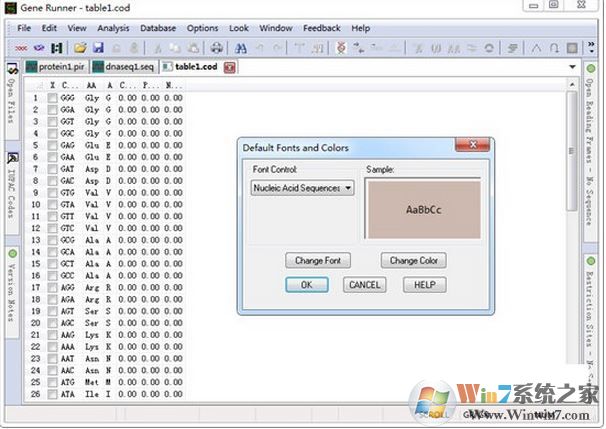Open the Look menu
The height and width of the screenshot is (429, 606).
[x=239, y=28]
